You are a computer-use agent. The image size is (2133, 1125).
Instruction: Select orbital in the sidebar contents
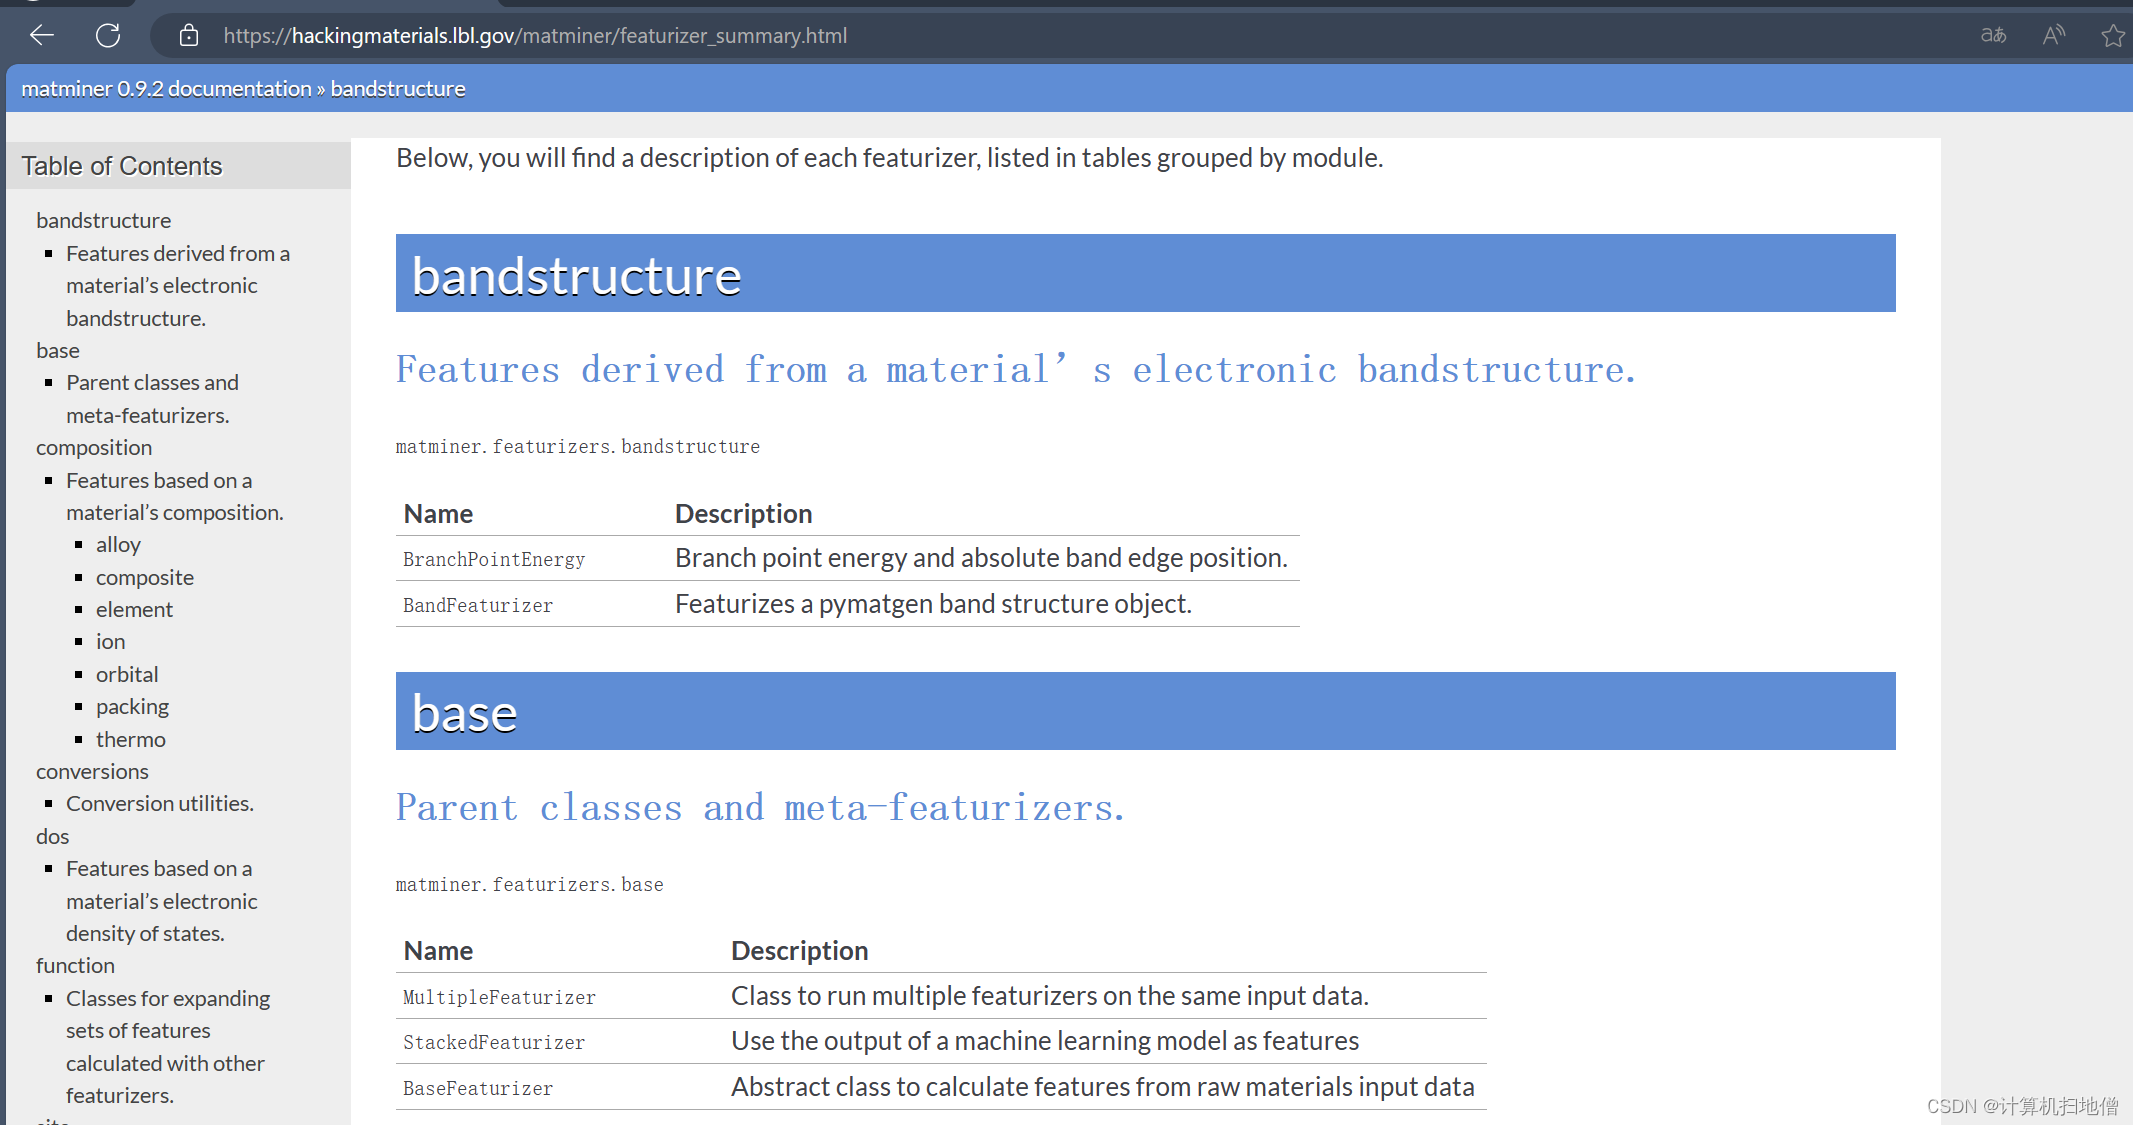(127, 675)
